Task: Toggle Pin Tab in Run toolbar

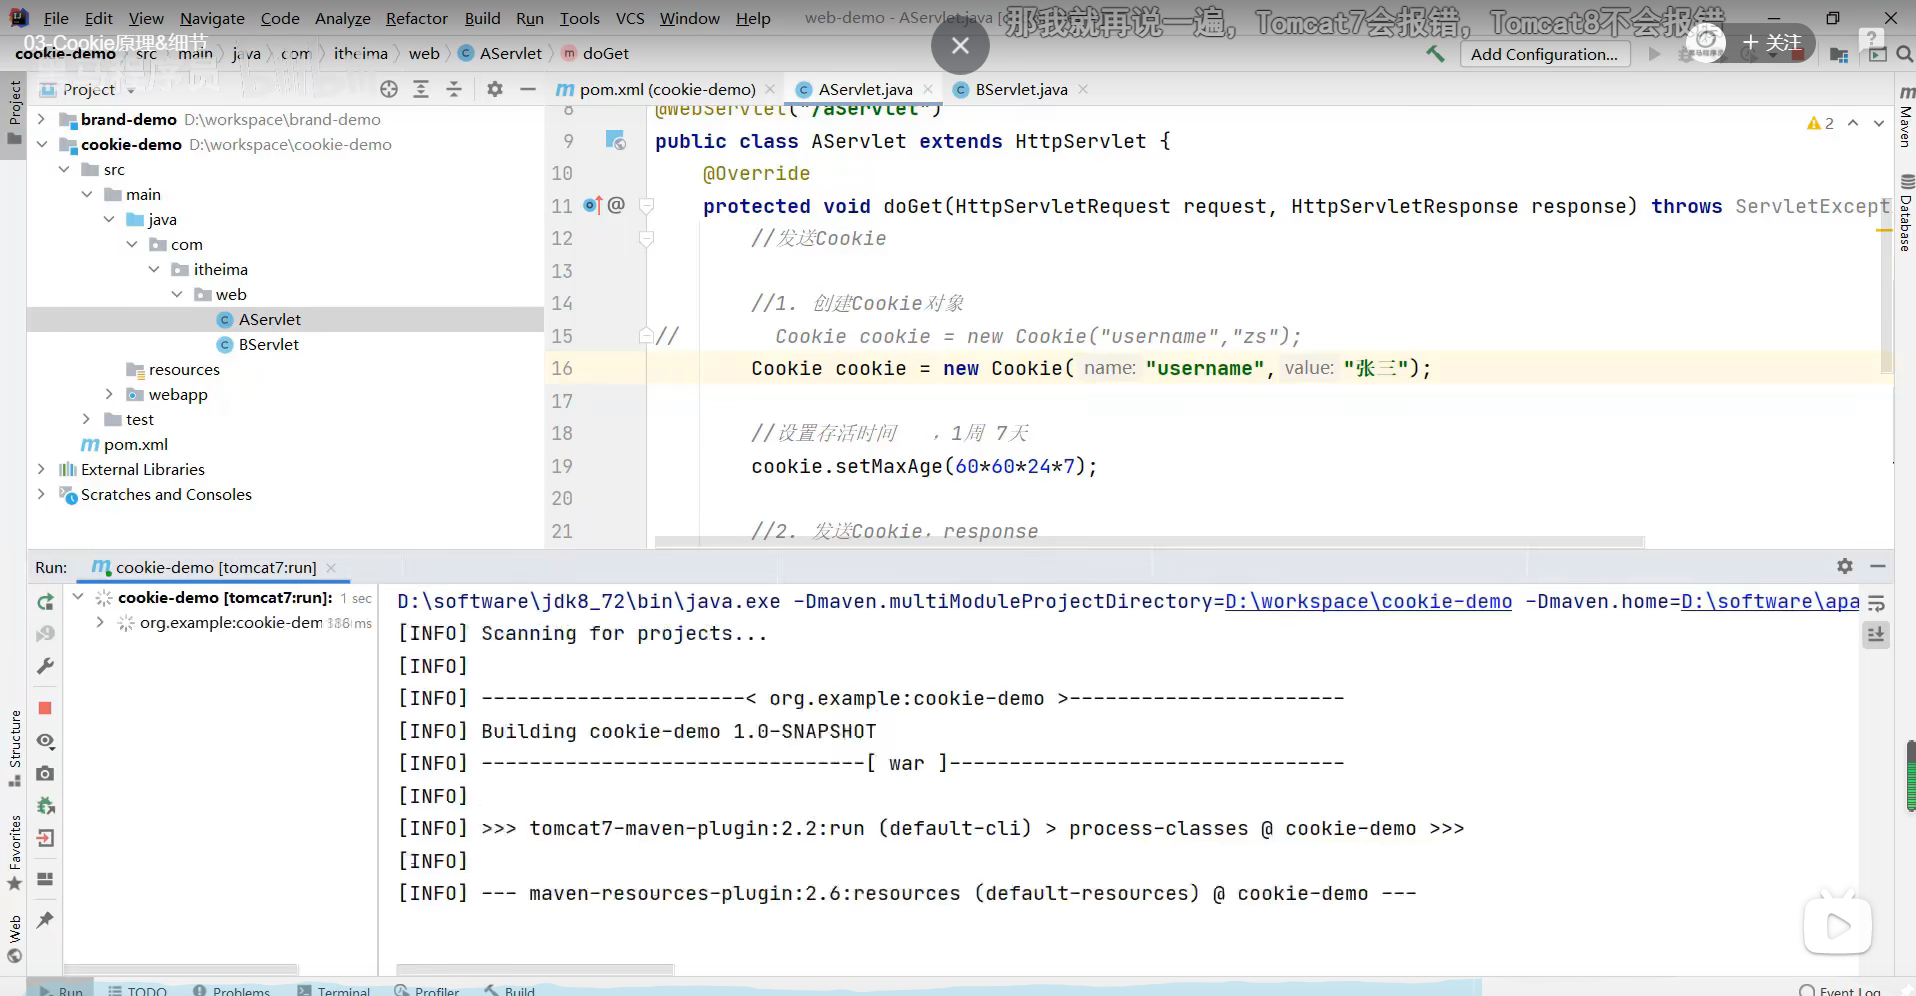Action: point(45,920)
